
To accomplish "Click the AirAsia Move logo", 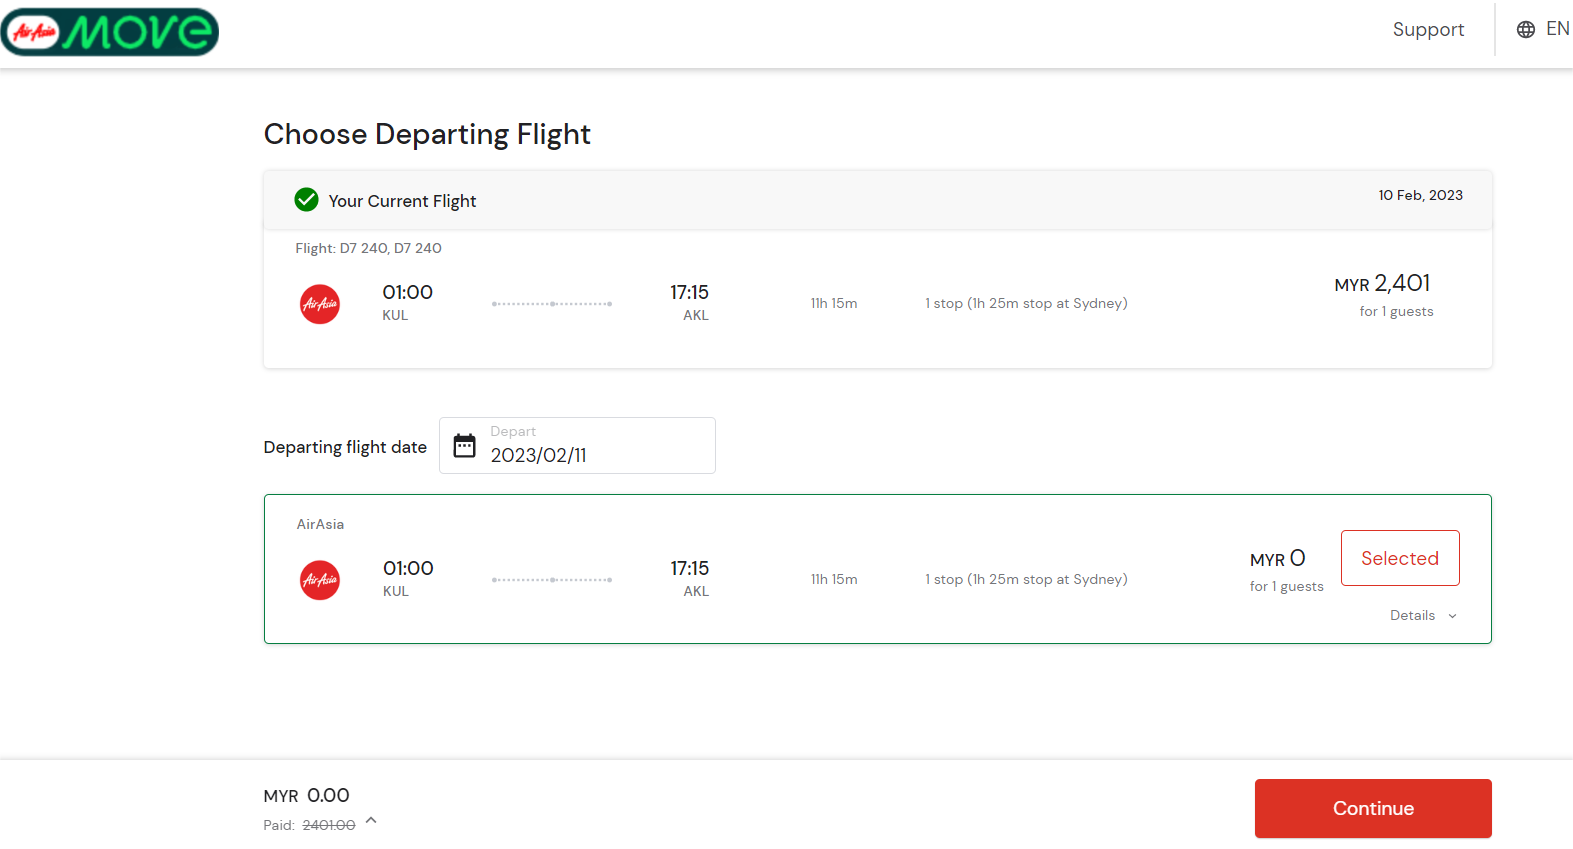I will coord(110,32).
